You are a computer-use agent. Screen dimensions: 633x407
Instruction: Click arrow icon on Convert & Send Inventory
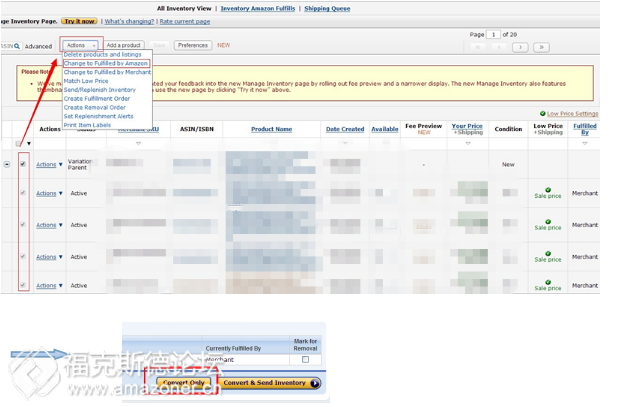(314, 383)
